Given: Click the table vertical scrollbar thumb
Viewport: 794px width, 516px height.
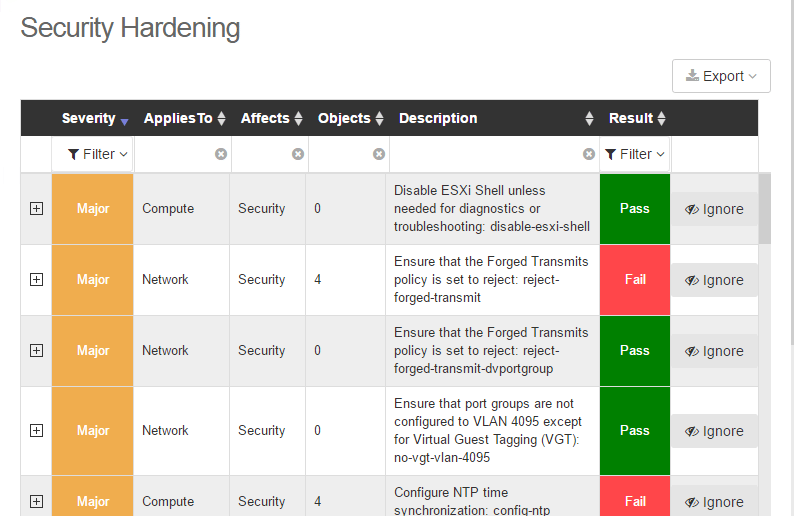Looking at the screenshot, I should [x=765, y=208].
